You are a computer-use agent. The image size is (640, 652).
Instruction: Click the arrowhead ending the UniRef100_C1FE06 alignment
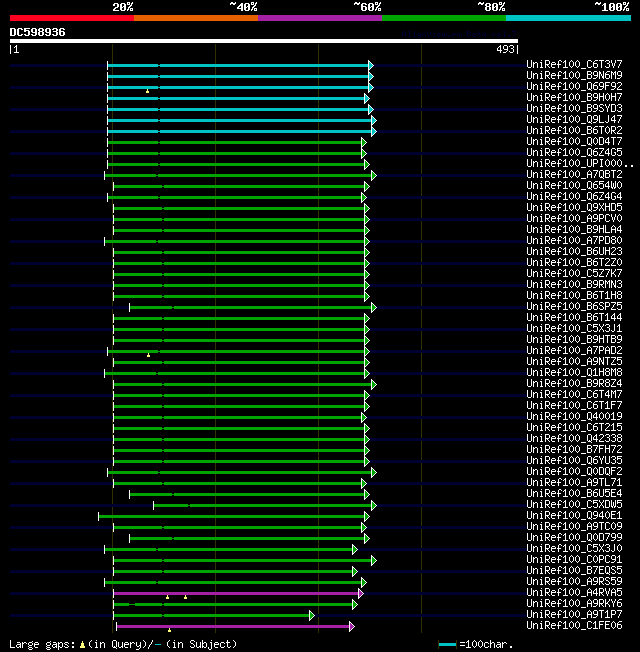(352, 626)
